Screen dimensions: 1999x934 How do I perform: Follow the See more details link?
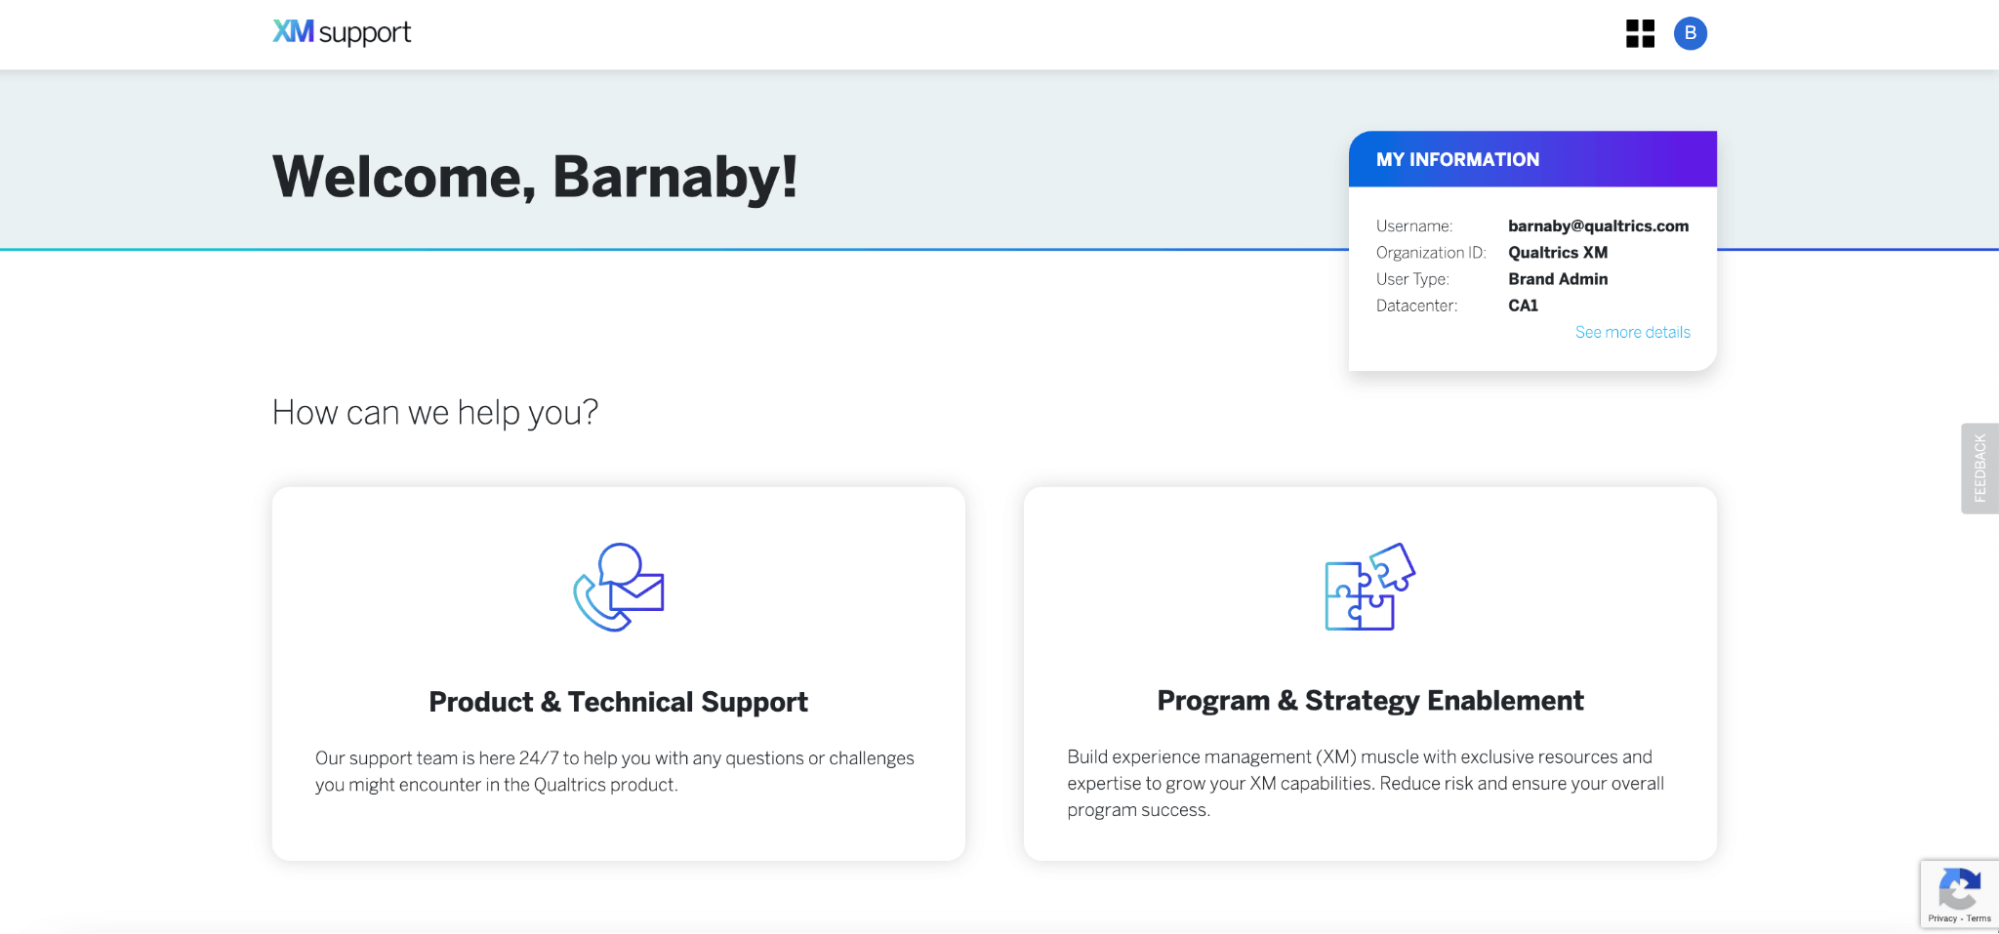[1632, 332]
